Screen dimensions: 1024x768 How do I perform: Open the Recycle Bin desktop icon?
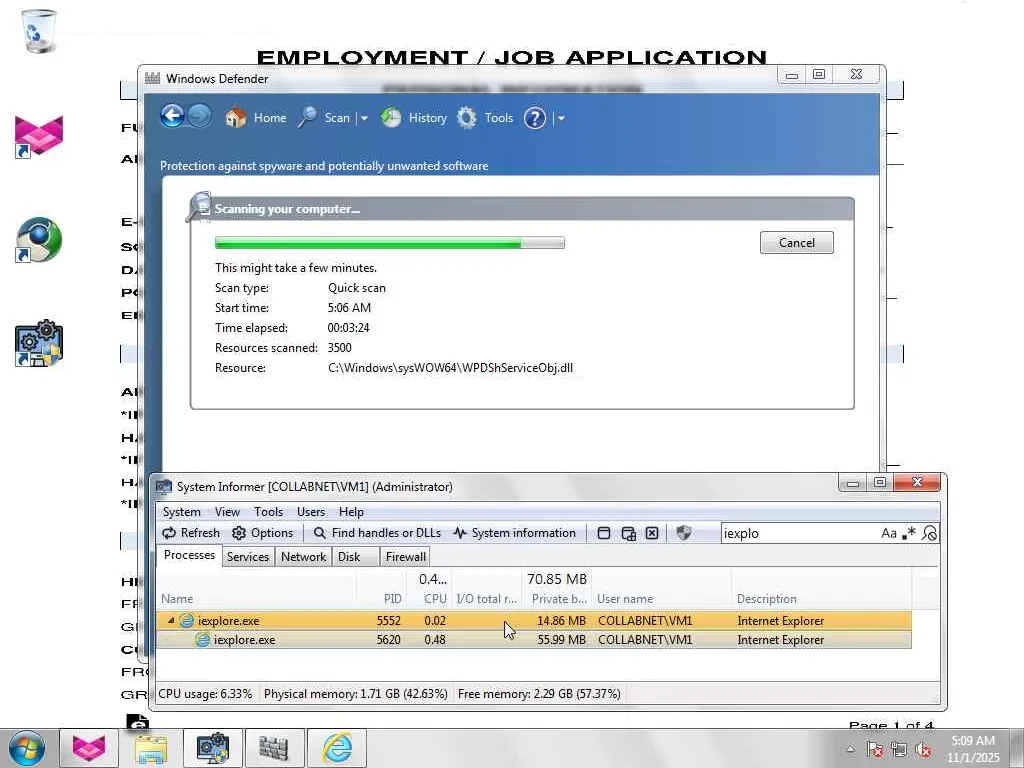tap(39, 31)
